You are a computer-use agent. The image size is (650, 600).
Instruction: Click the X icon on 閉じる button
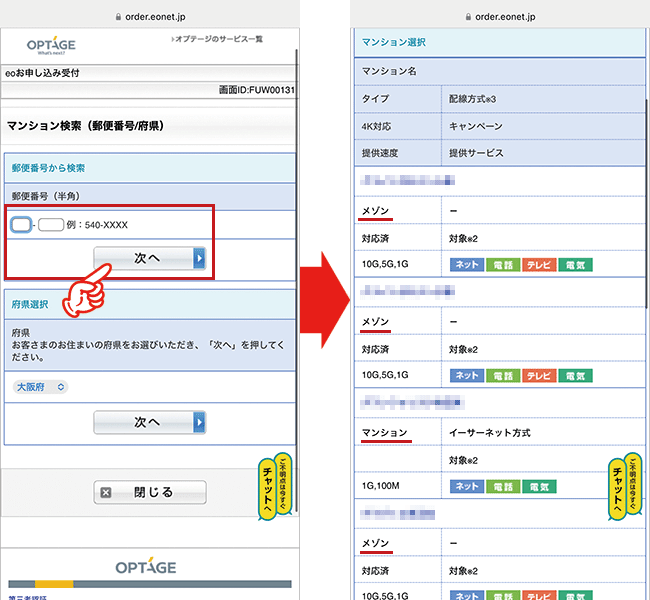click(x=106, y=493)
